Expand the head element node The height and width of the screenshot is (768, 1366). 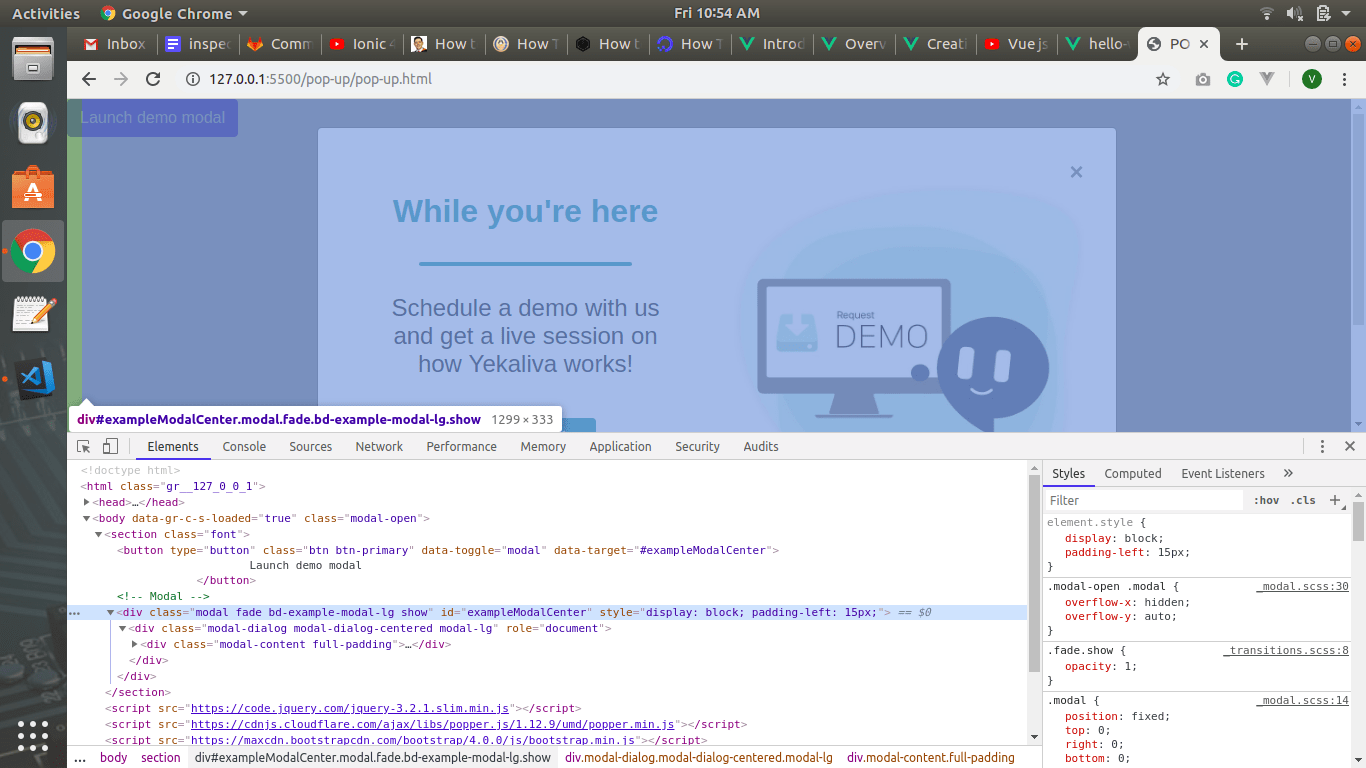pos(87,502)
